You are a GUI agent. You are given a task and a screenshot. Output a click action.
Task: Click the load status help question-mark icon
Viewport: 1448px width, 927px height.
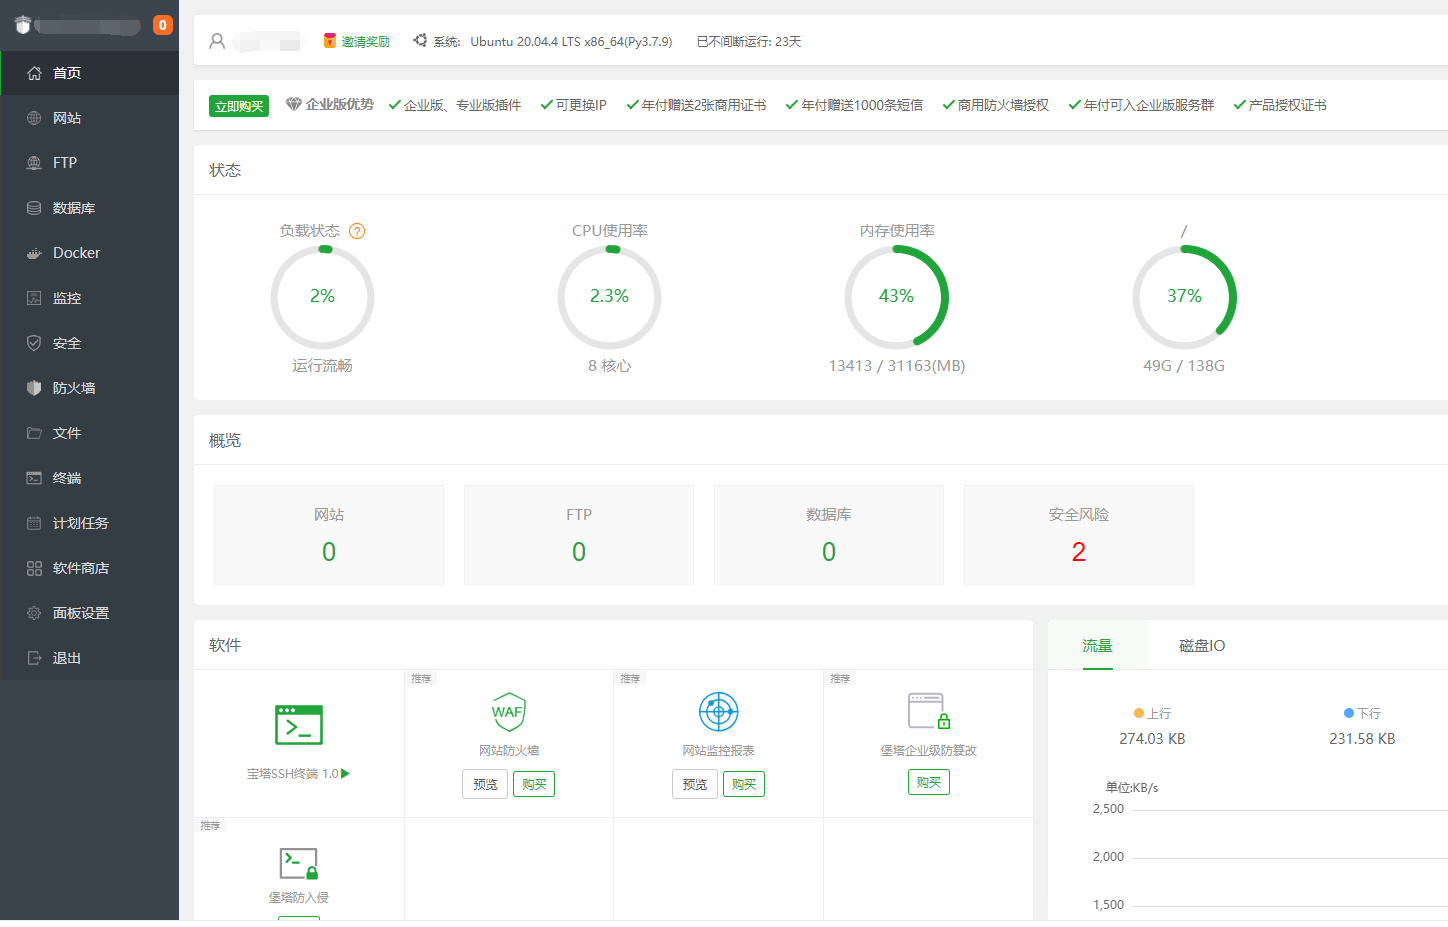[357, 231]
